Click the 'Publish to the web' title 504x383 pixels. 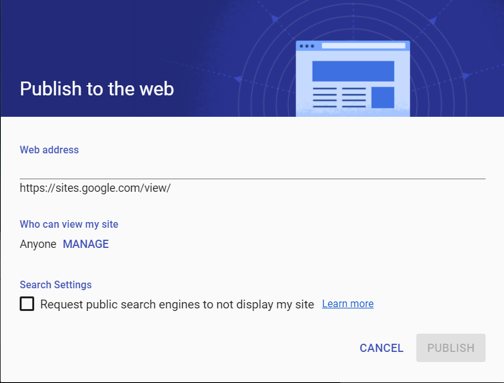tap(97, 89)
